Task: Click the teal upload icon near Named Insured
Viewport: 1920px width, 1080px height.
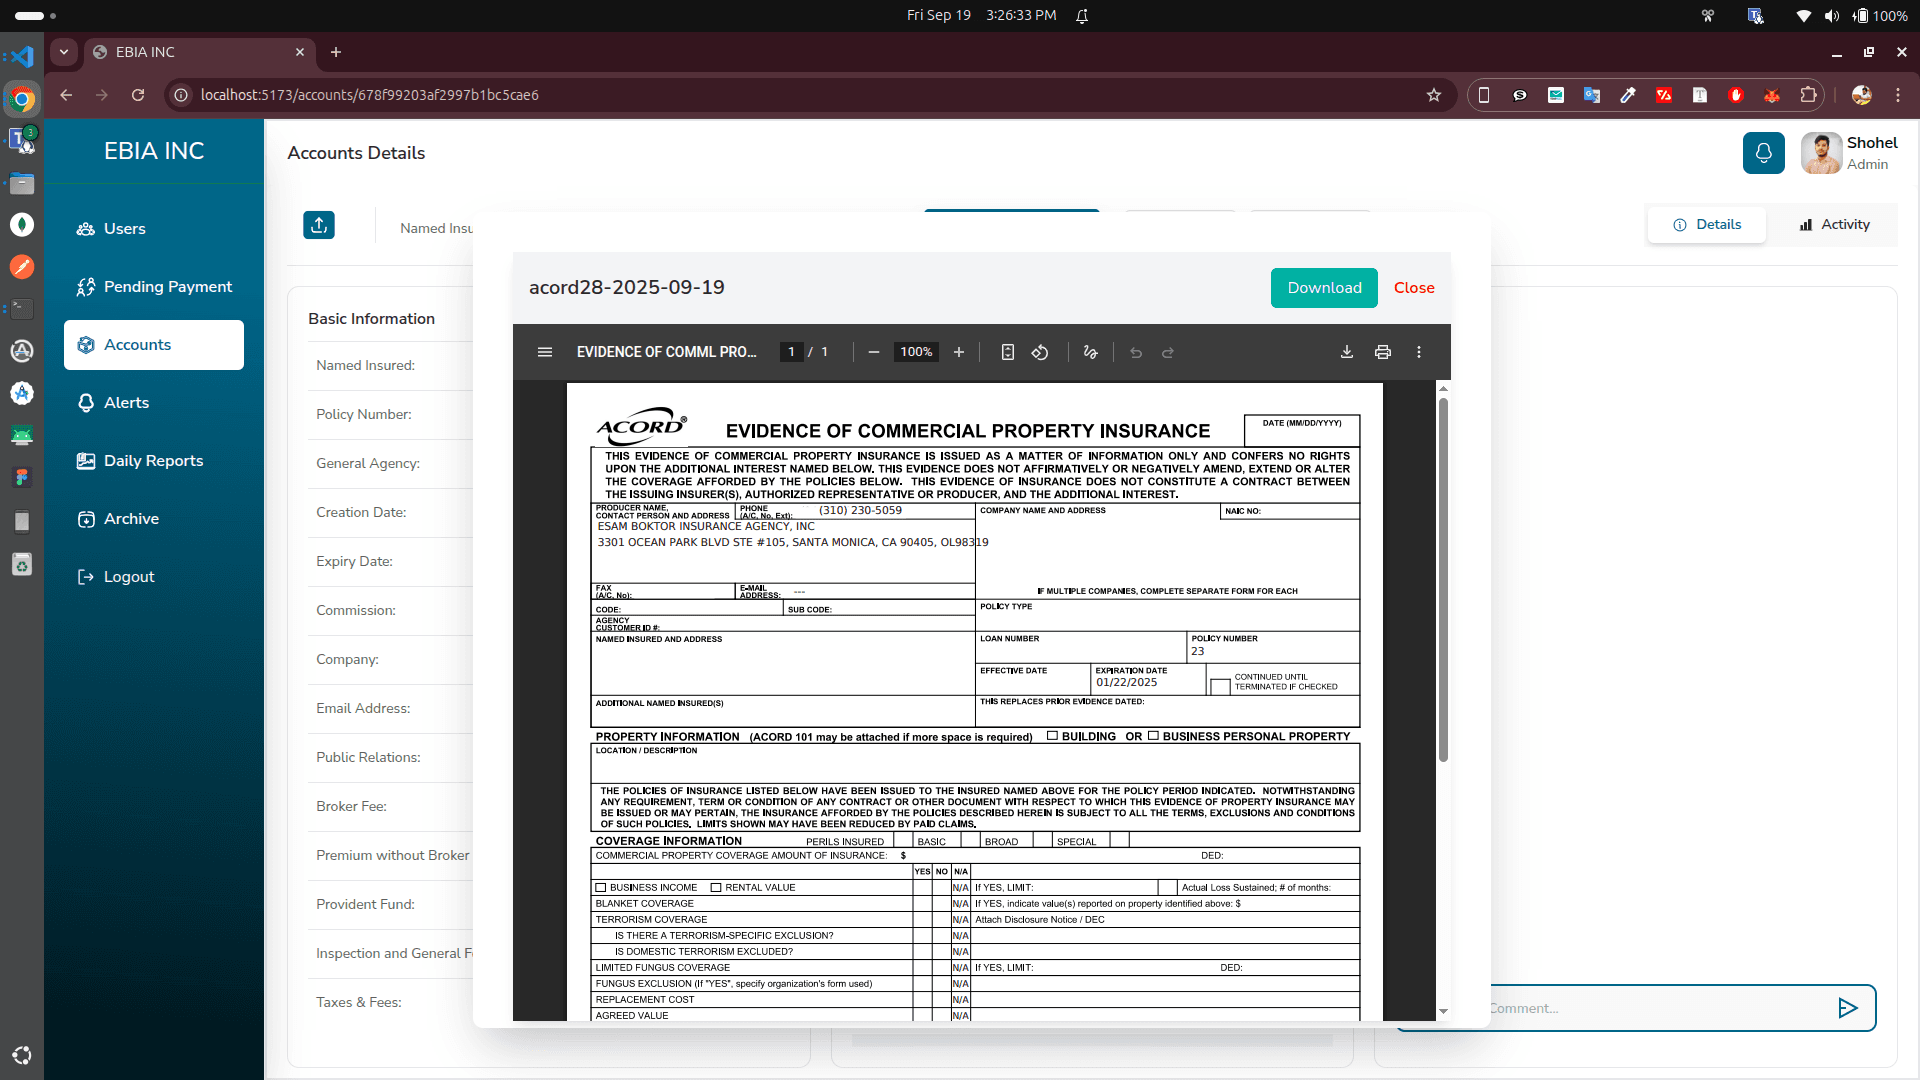Action: tap(318, 225)
